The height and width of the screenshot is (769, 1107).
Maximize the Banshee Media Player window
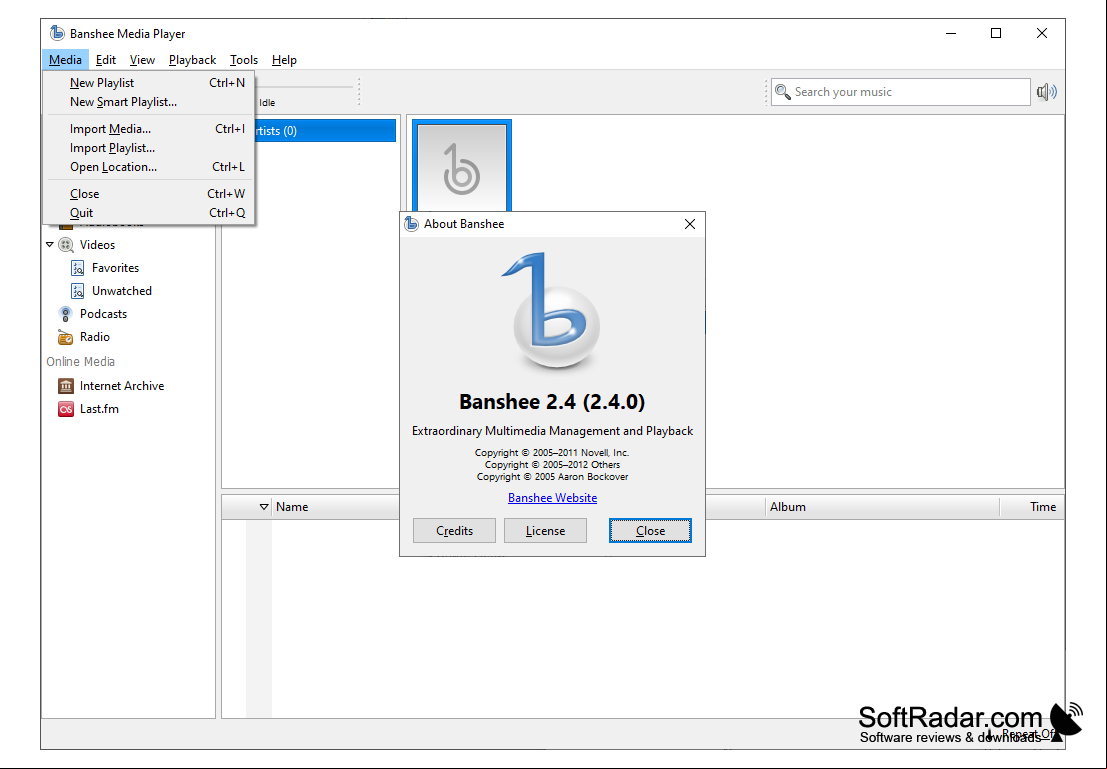tap(995, 33)
